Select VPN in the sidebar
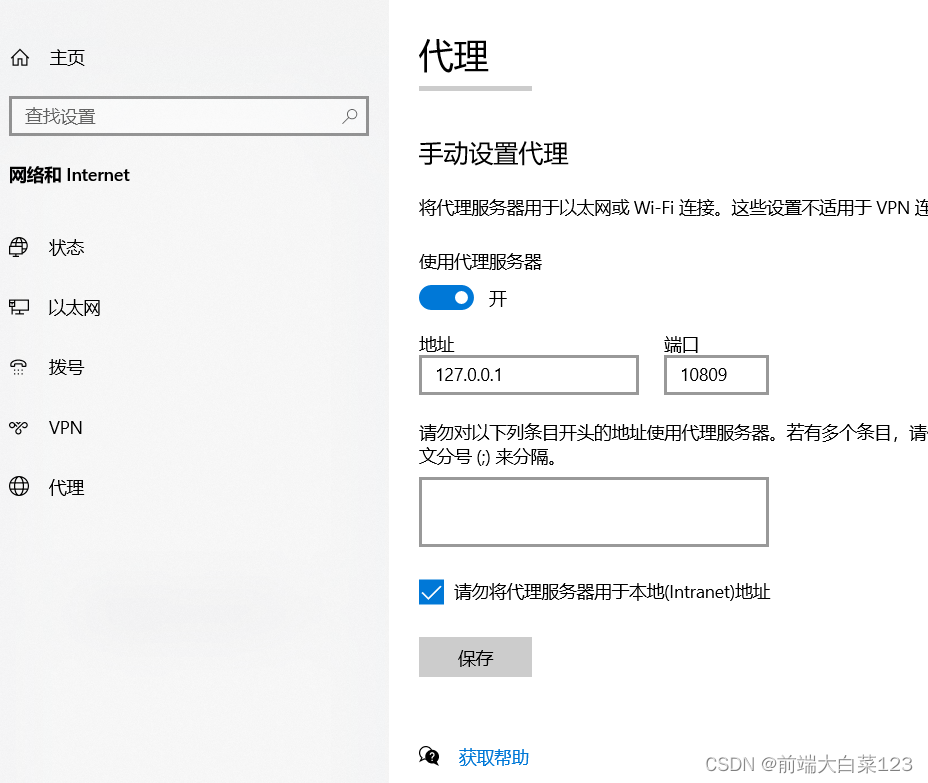The width and height of the screenshot is (928, 783). tap(65, 427)
